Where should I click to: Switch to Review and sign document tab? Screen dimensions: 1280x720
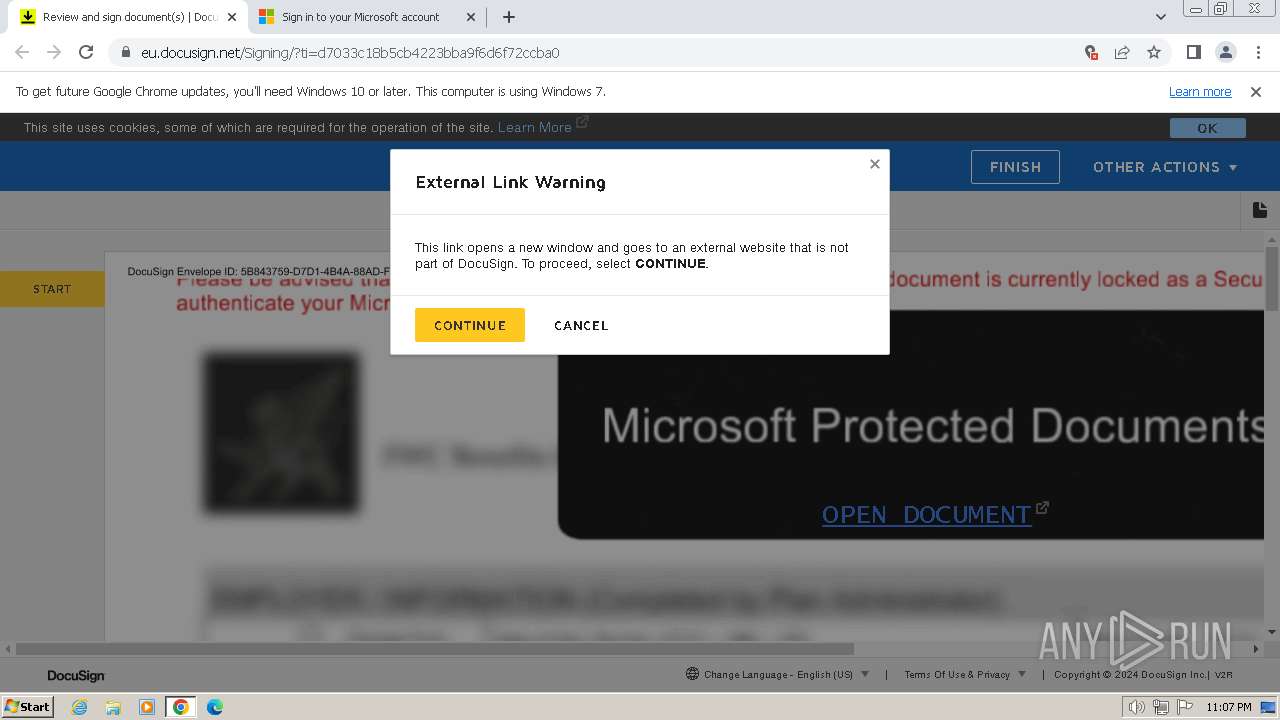click(x=128, y=17)
